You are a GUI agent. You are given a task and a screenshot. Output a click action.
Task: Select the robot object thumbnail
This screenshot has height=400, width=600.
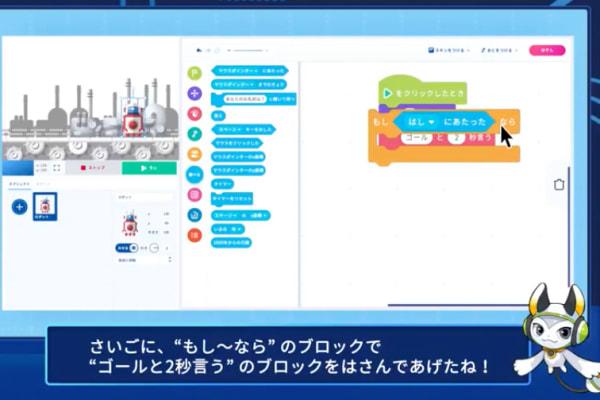[x=45, y=207]
